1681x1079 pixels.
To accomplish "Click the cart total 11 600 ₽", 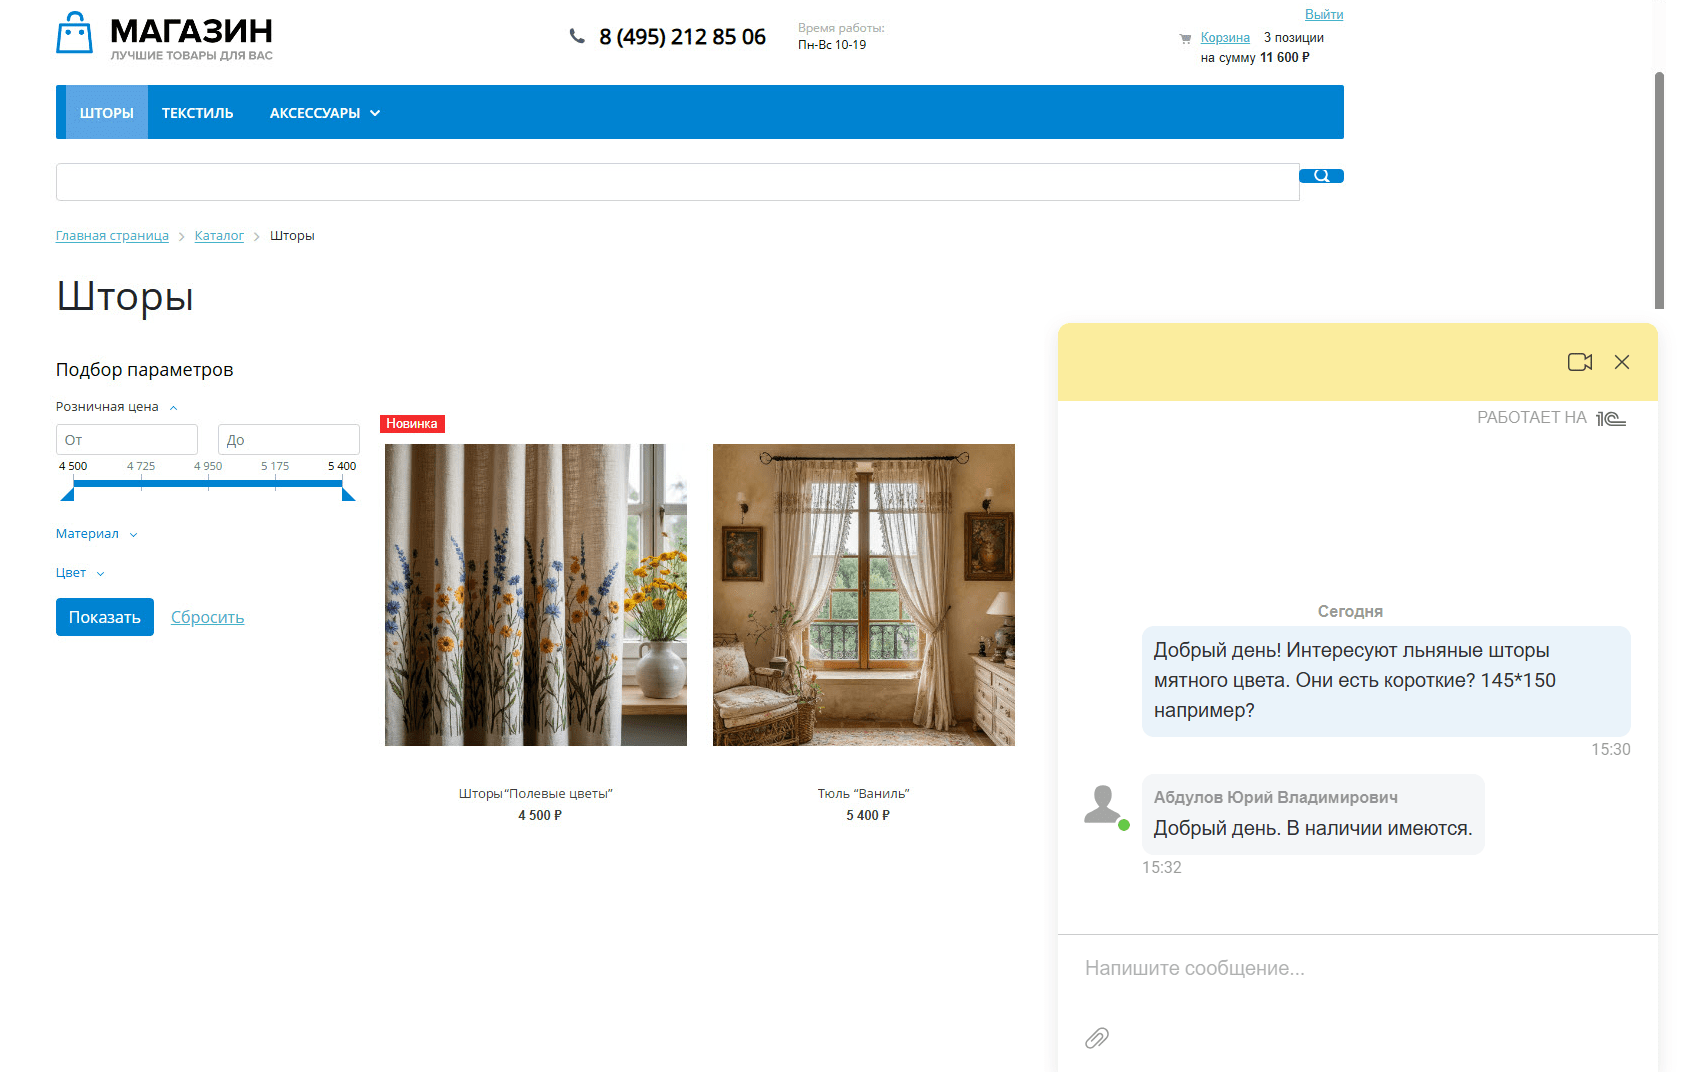I will 1285,58.
